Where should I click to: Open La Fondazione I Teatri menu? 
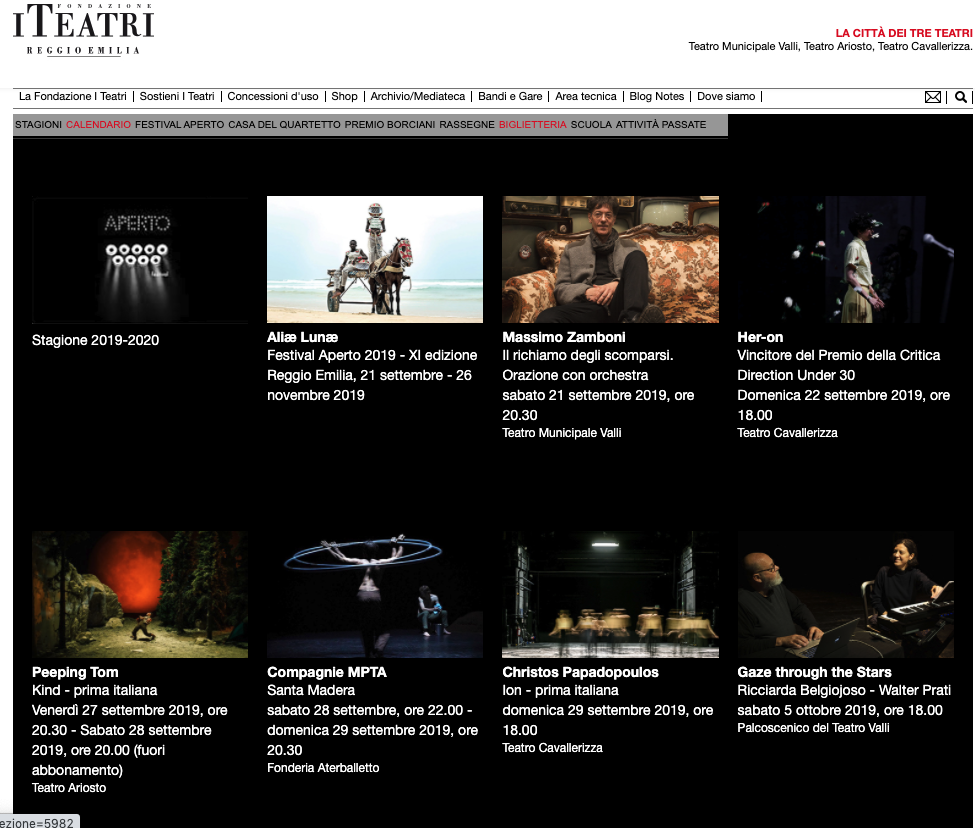pyautogui.click(x=72, y=96)
